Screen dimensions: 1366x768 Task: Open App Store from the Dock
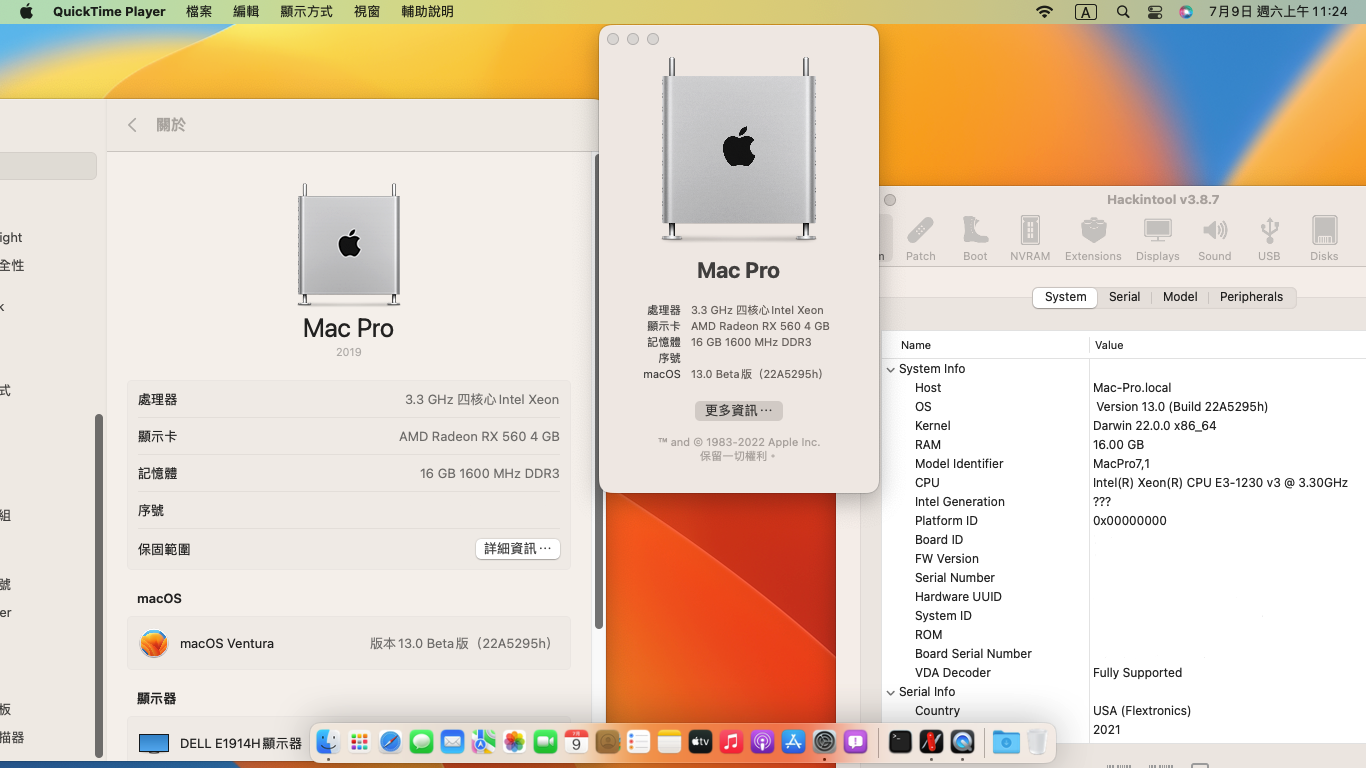(x=793, y=742)
